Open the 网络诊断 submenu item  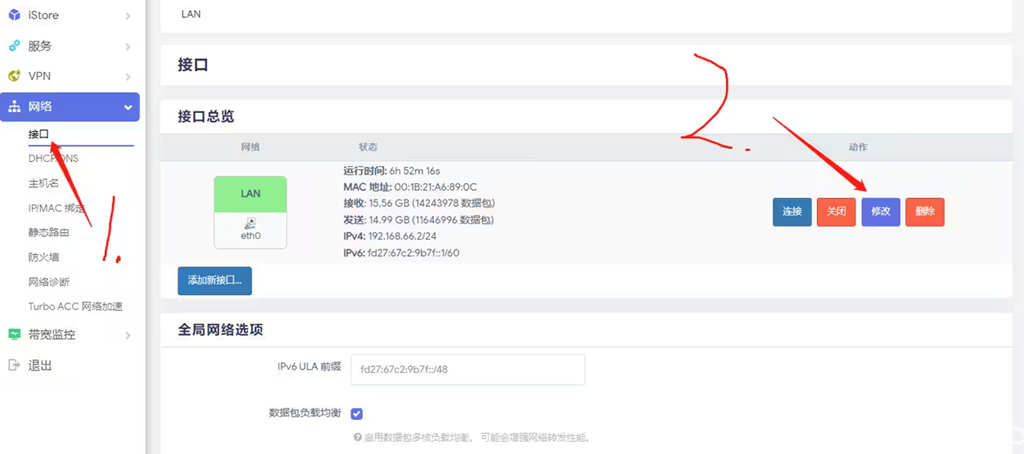[48, 282]
